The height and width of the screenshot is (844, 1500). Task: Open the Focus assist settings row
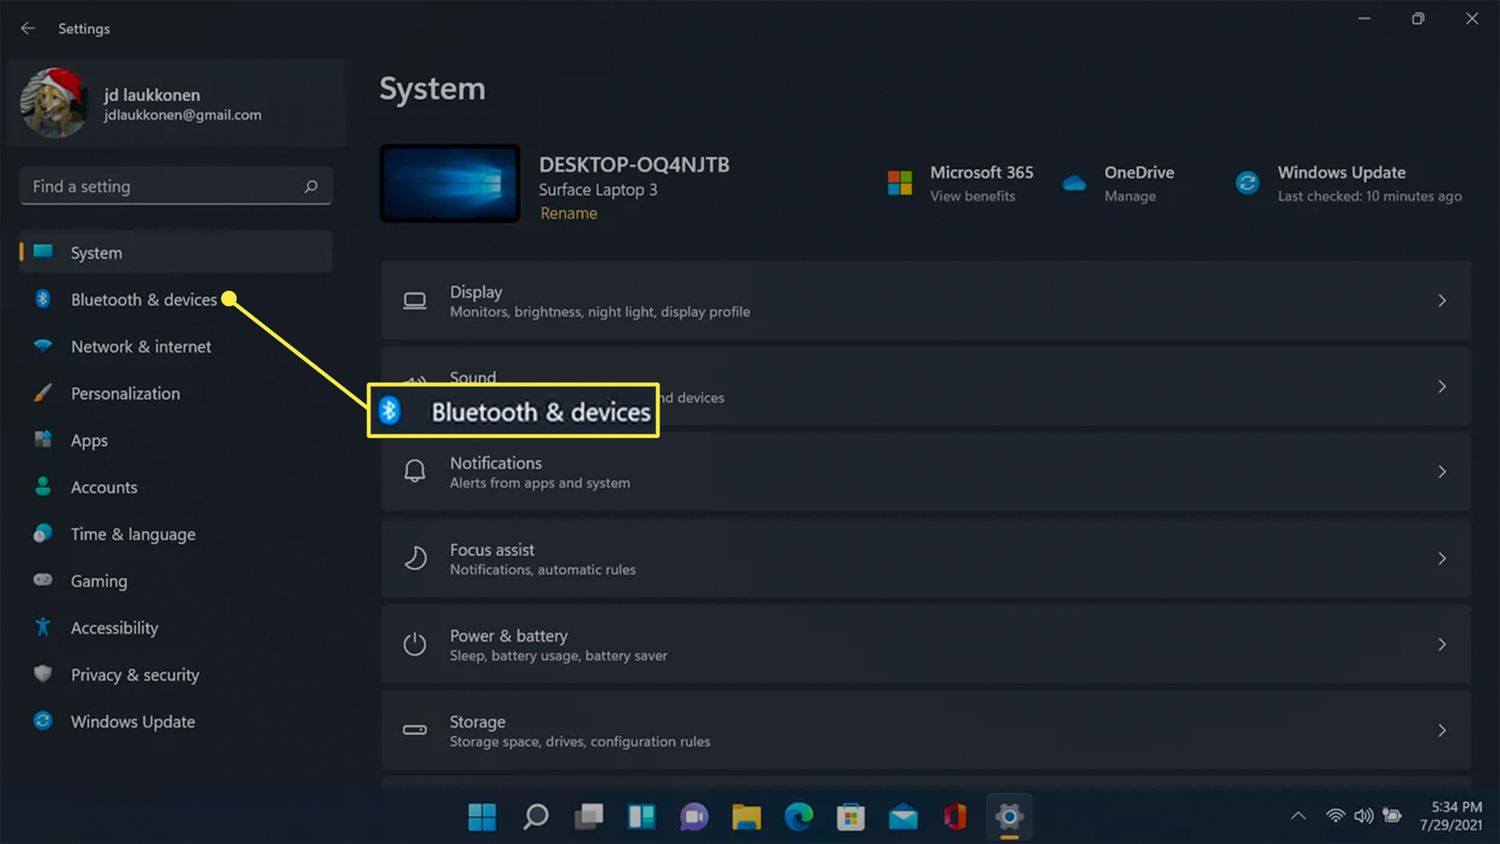click(x=925, y=559)
